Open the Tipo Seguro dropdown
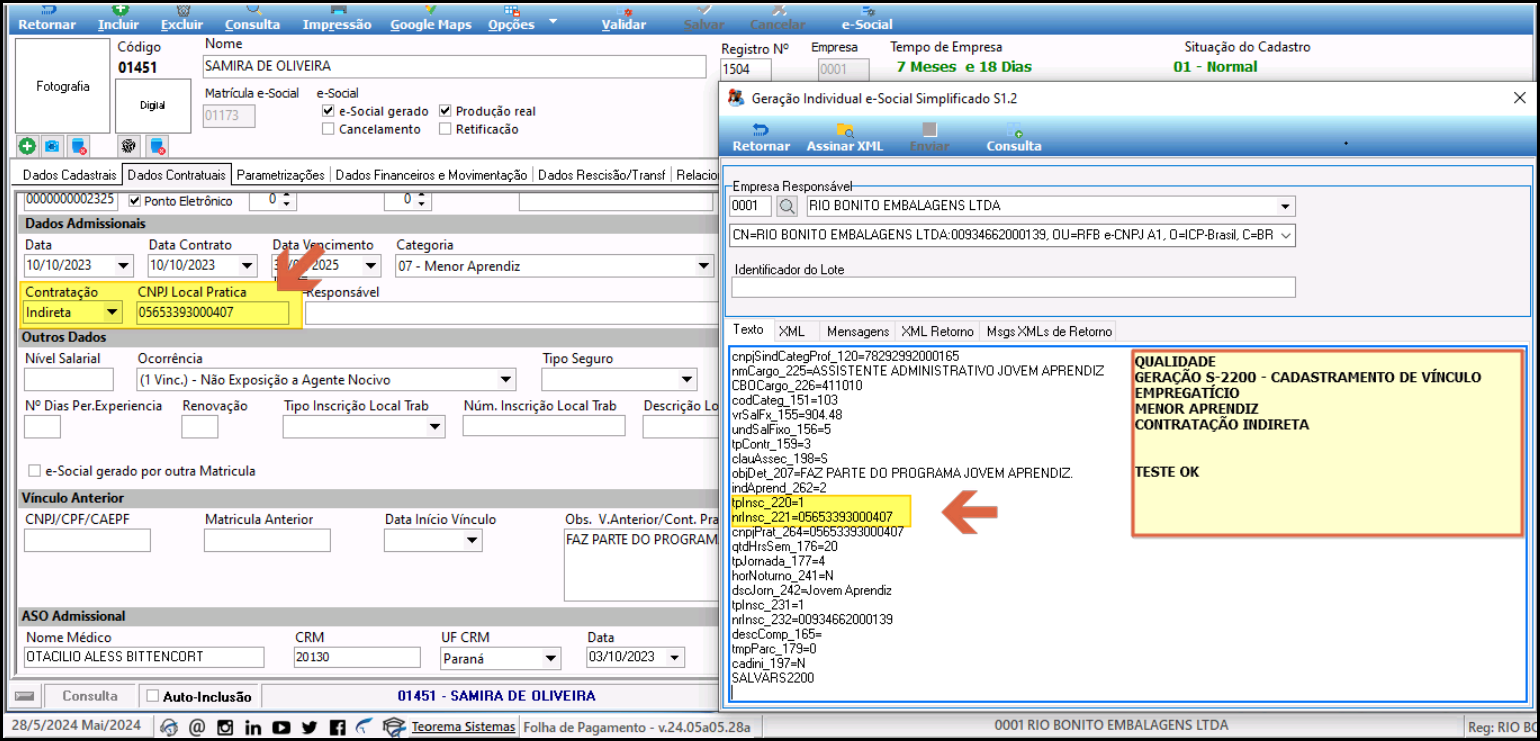 687,380
